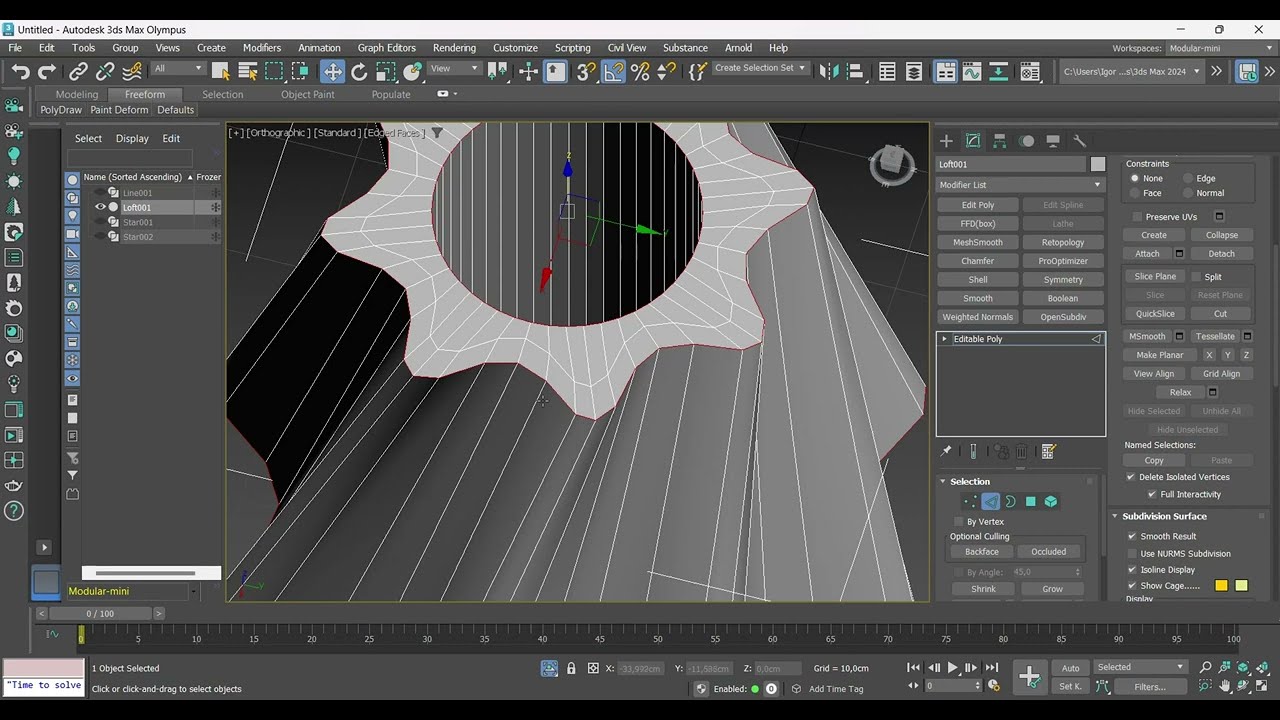Toggle Isoline Display checkbox
This screenshot has width=1280, height=720.
coord(1132,570)
